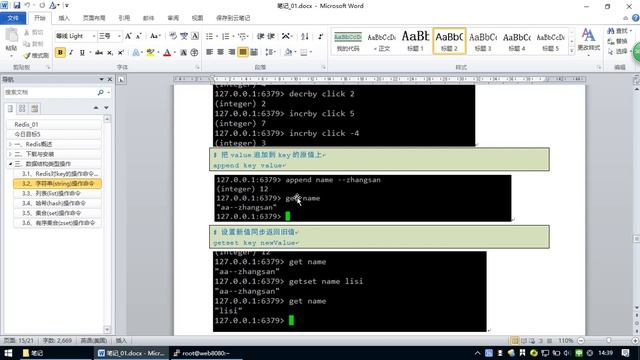The width and height of the screenshot is (640, 360).
Task: Click the Enclose Characters circle icon
Action: (x=194, y=53)
